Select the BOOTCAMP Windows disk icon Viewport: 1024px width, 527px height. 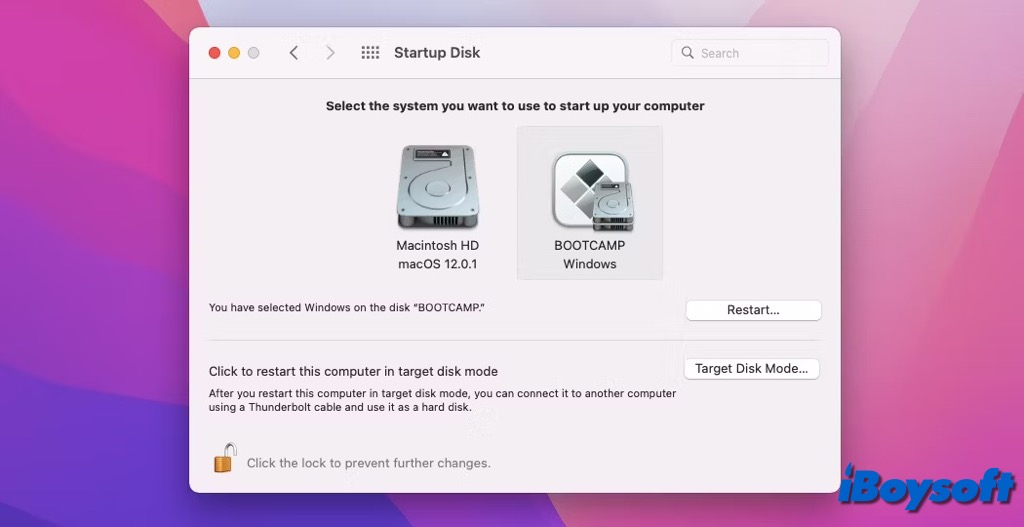(x=592, y=191)
